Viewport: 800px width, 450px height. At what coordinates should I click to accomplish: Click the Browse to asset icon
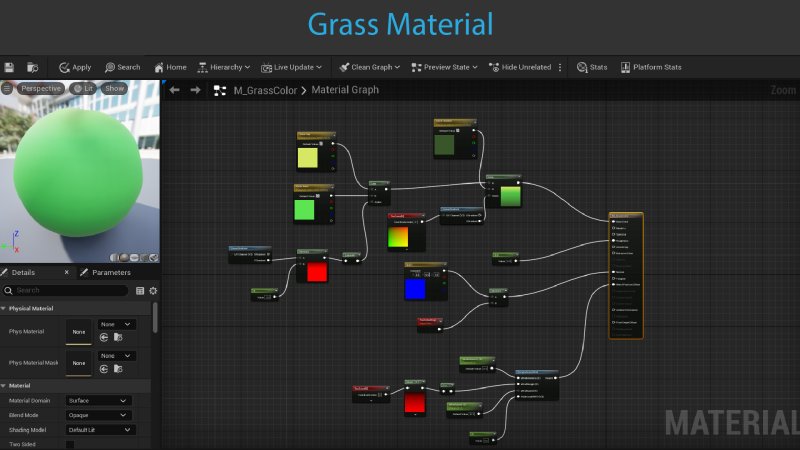click(32, 67)
